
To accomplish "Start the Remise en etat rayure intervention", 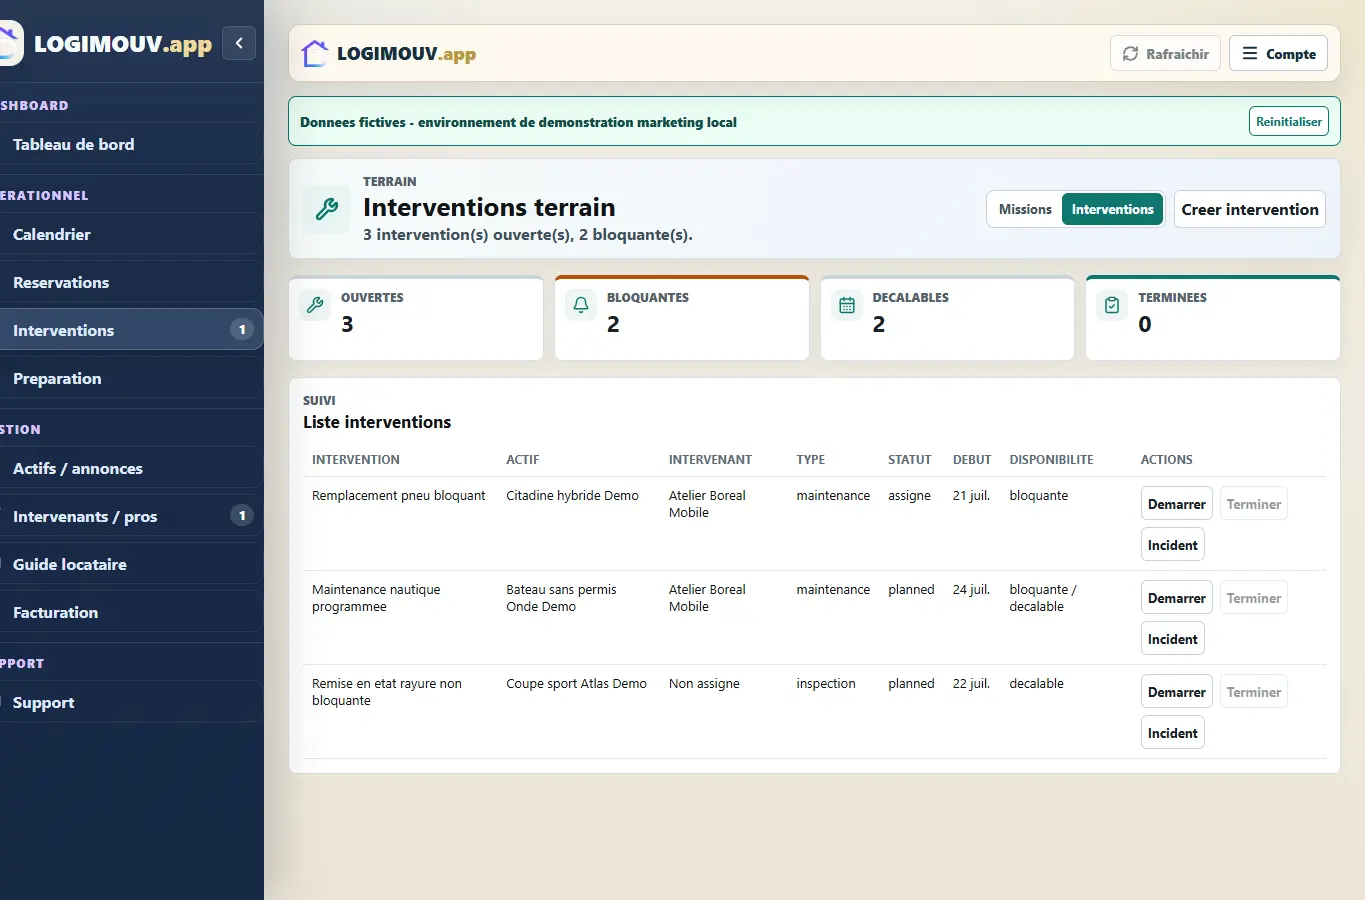I will click(x=1176, y=692).
